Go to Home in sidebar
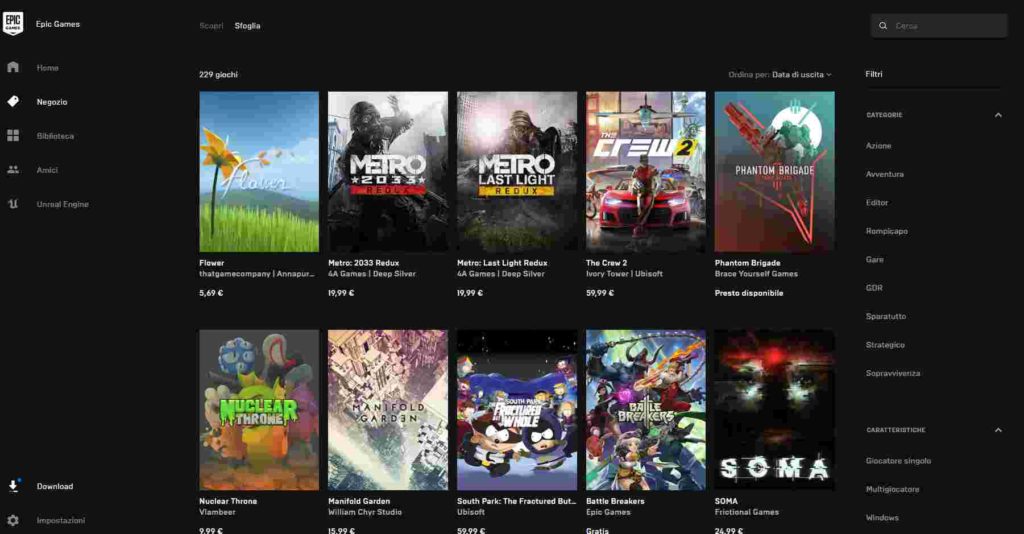Screen dimensions: 1024x534 coord(48,68)
